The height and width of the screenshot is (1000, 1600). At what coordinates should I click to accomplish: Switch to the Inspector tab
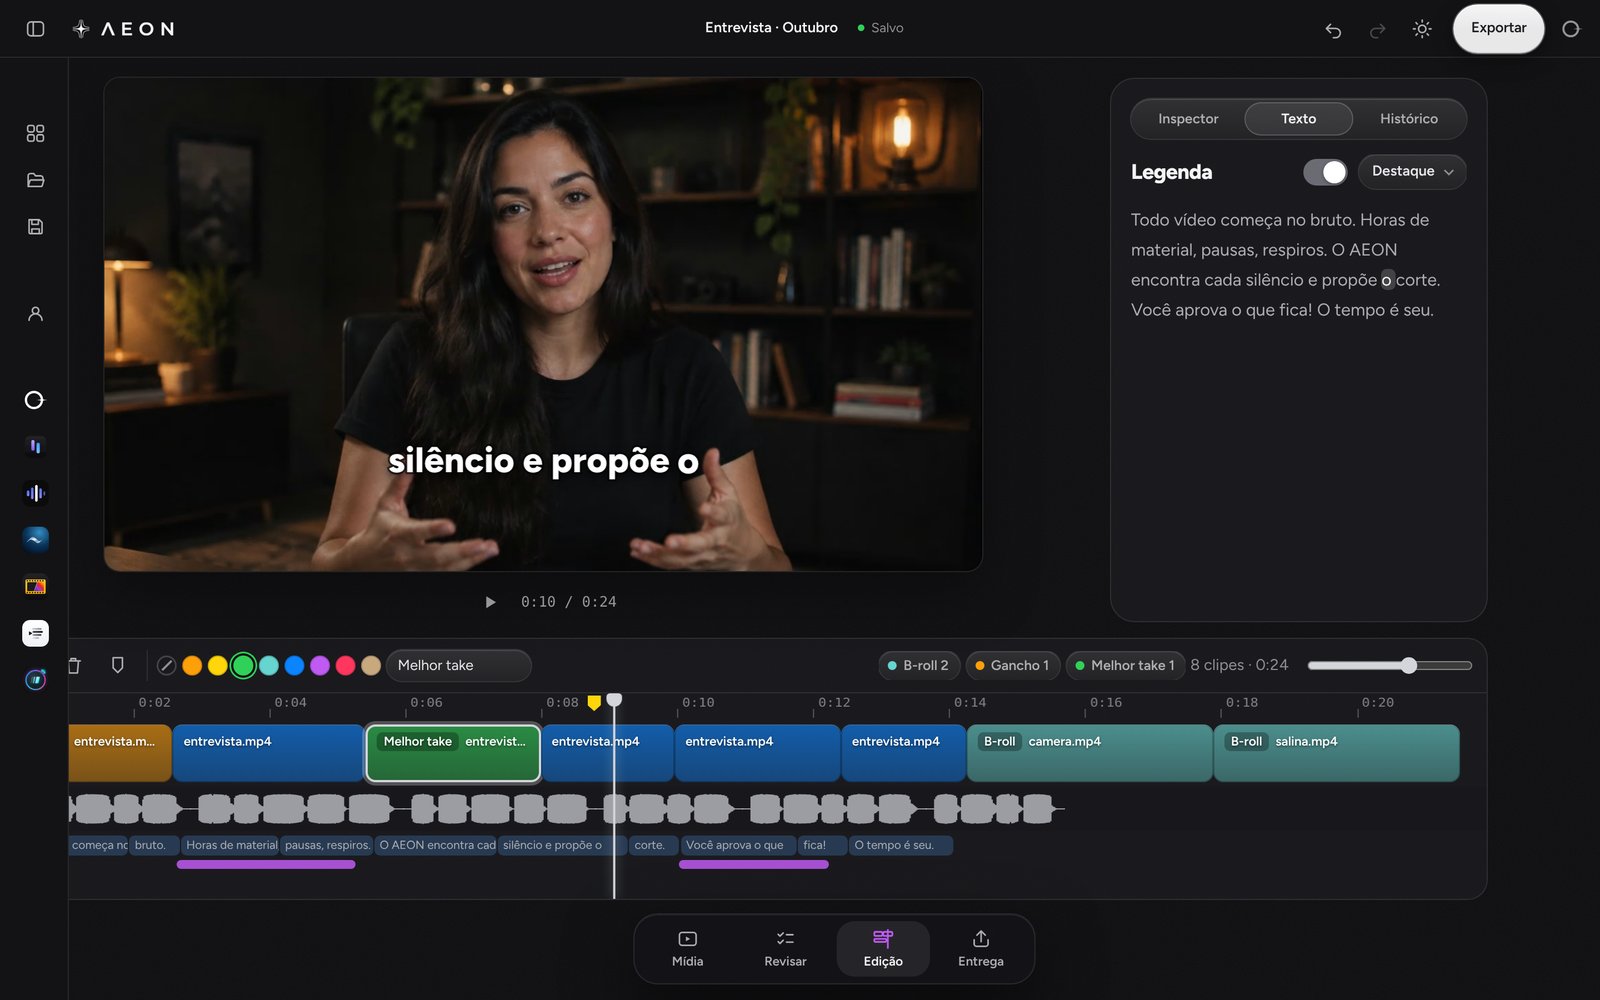tap(1188, 119)
